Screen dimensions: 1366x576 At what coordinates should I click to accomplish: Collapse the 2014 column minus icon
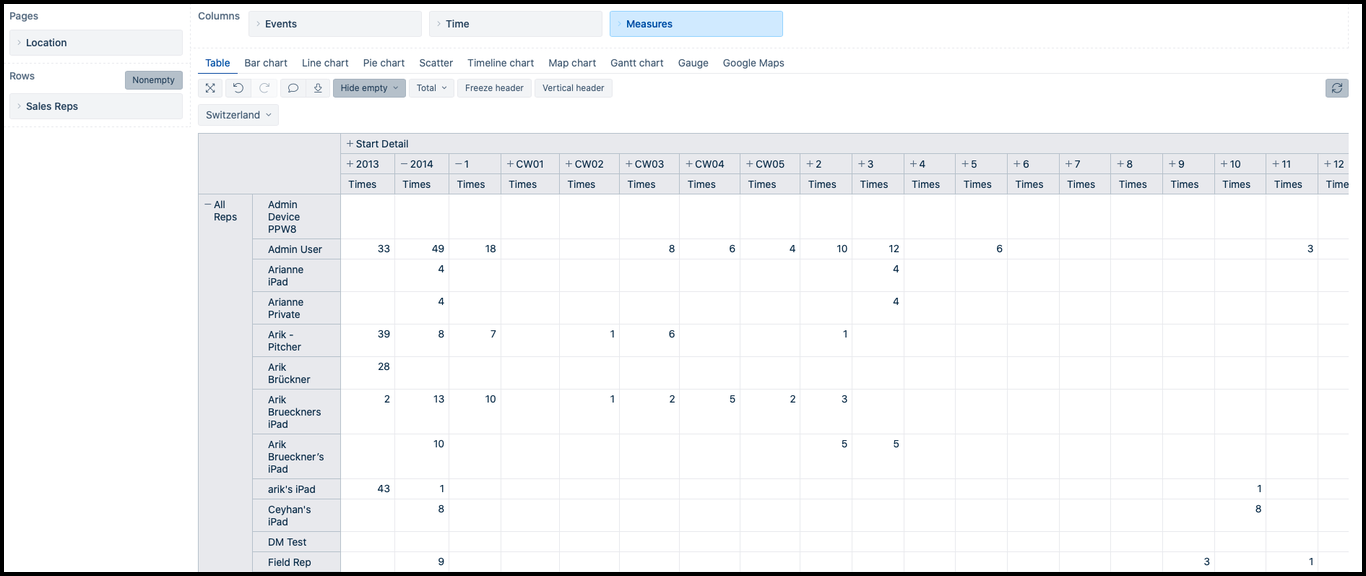(x=404, y=164)
